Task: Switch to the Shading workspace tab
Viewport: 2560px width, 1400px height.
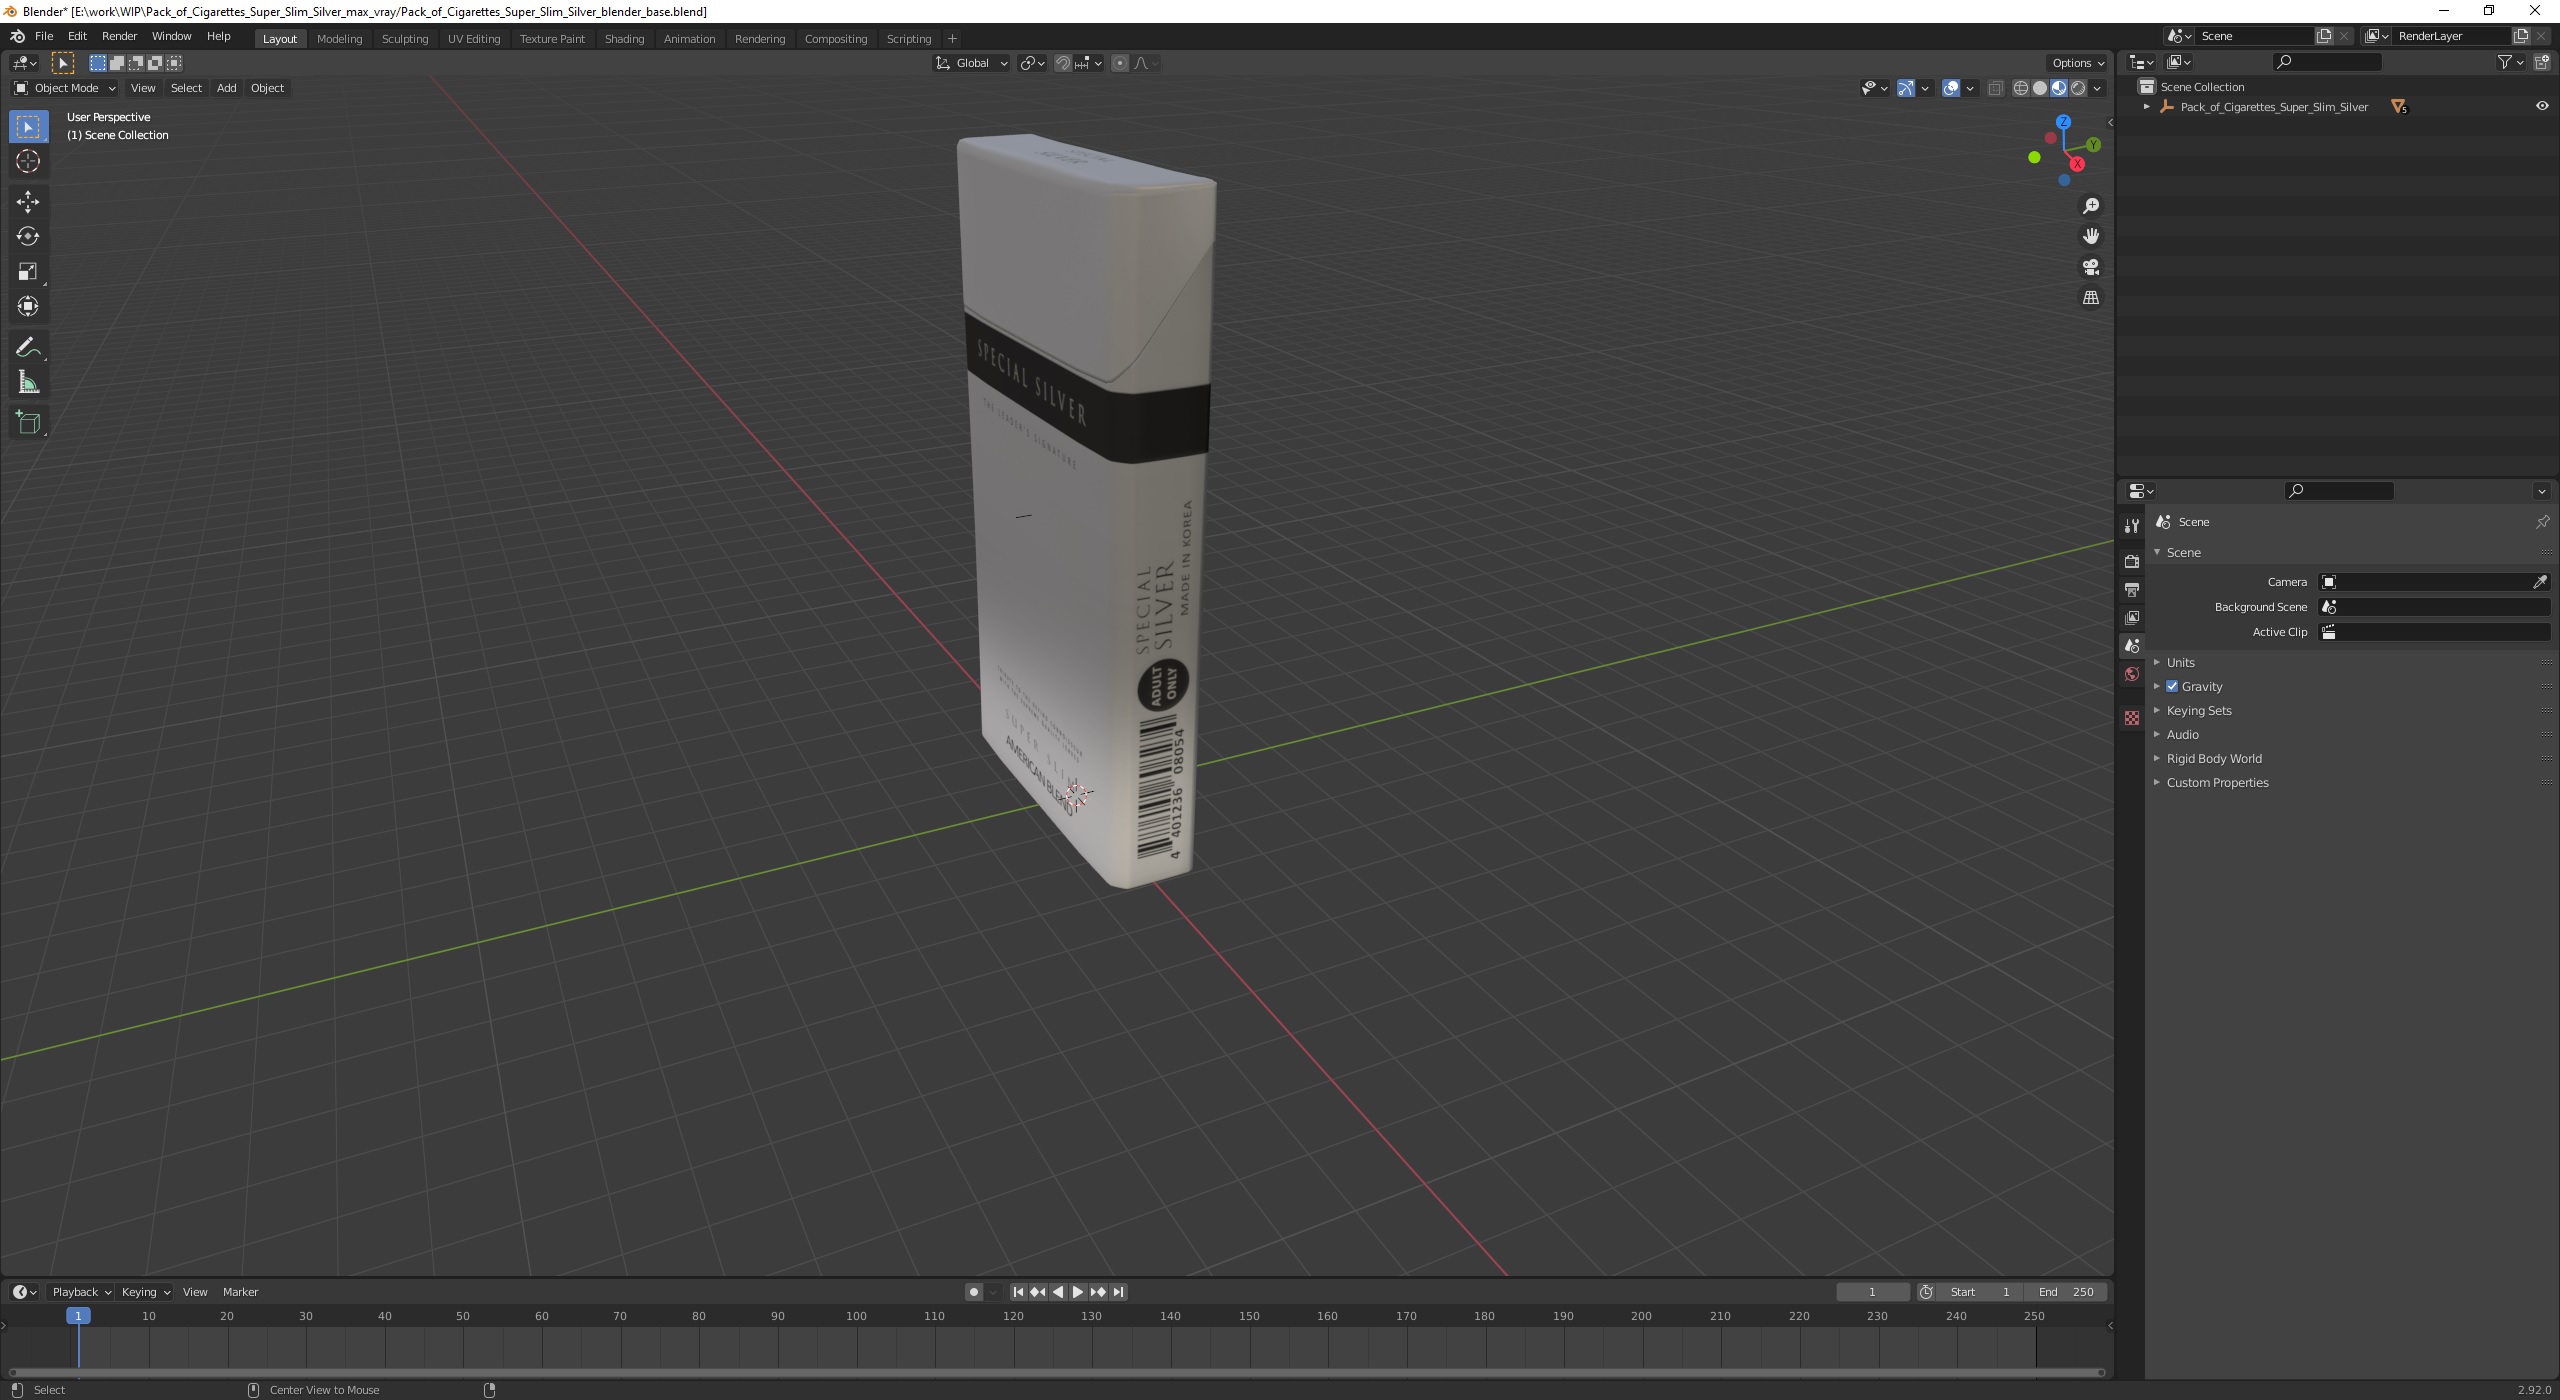Action: 624,39
